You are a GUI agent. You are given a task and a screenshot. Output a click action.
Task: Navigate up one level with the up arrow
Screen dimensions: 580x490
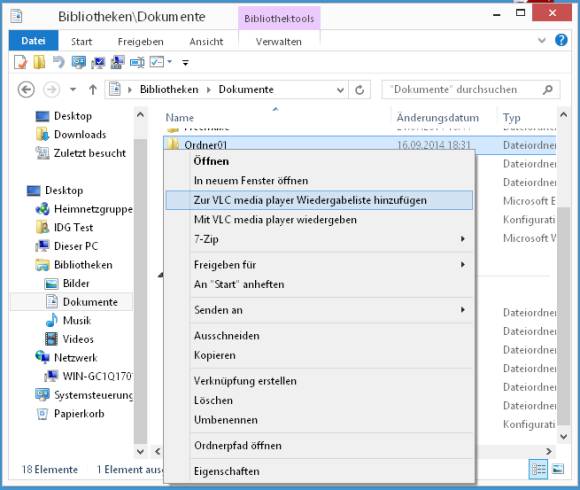tap(93, 89)
